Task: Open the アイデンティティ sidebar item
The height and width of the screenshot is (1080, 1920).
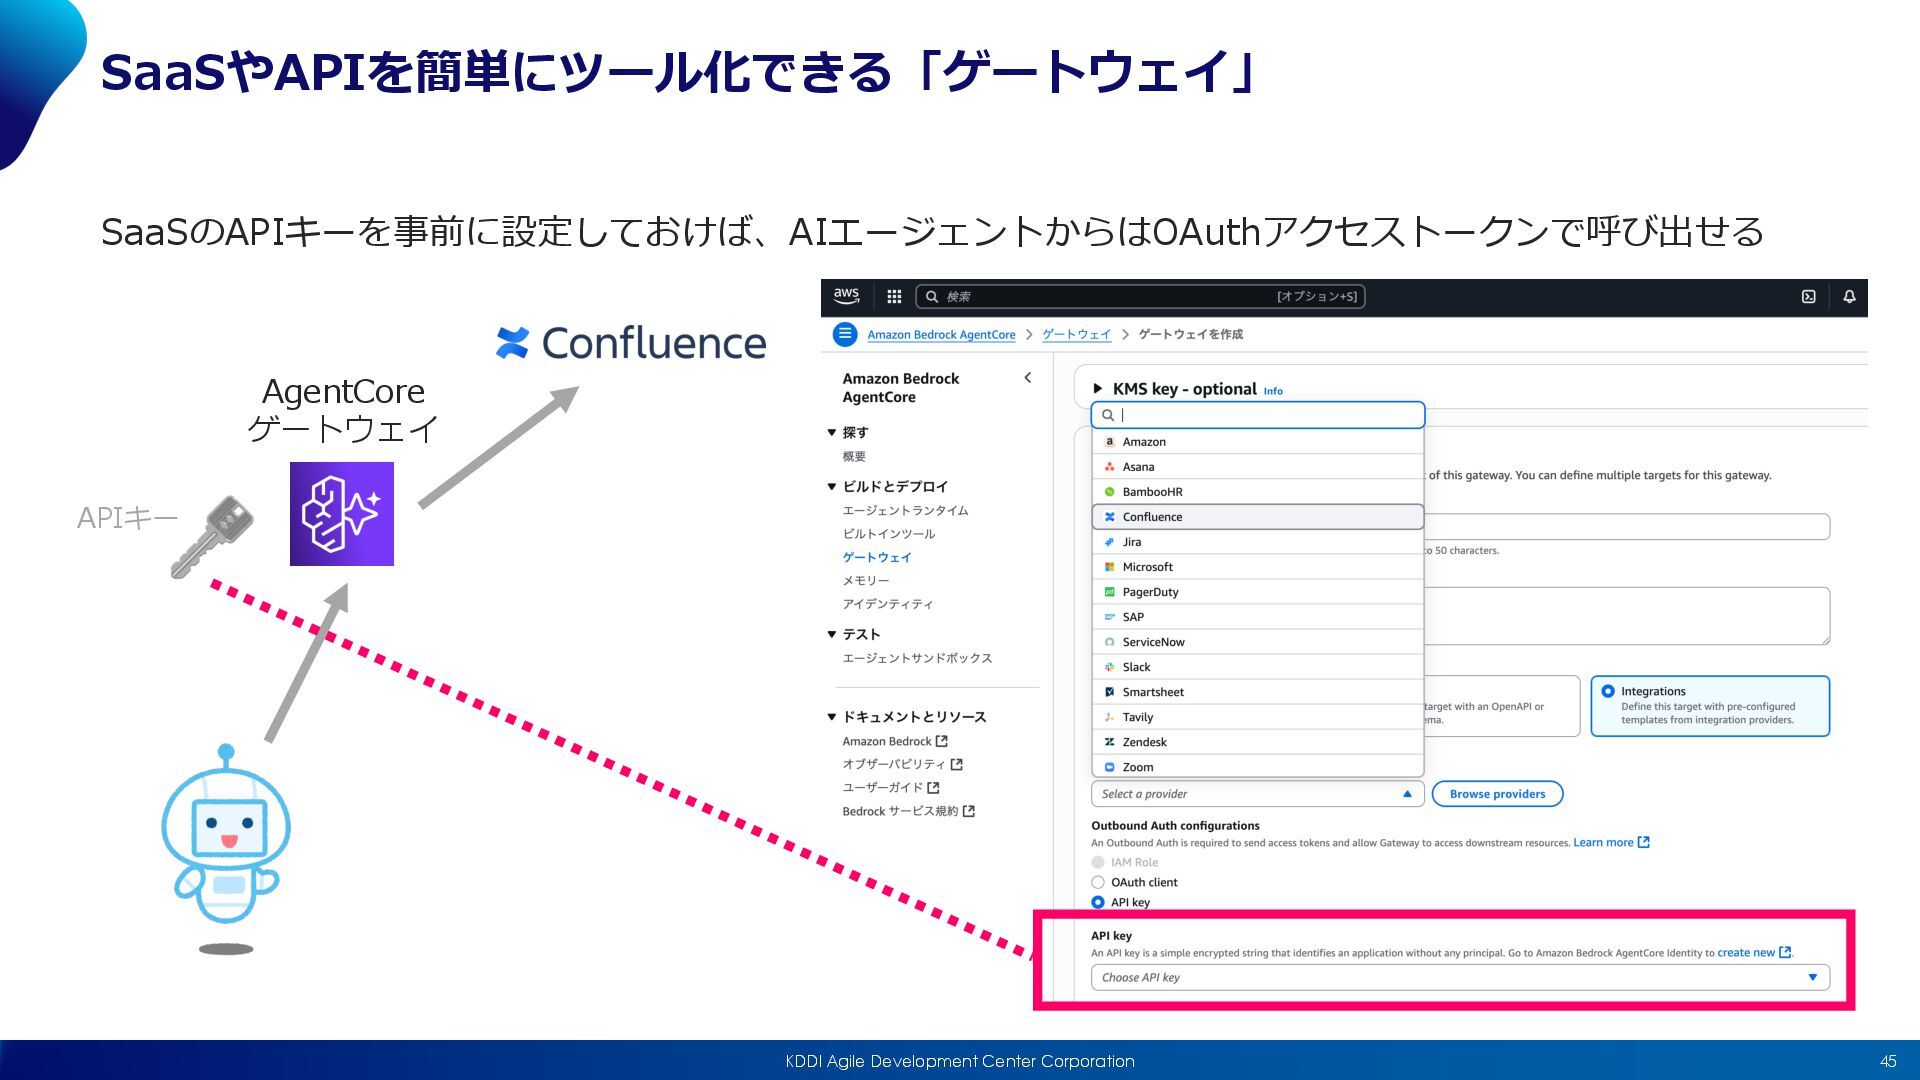Action: pos(888,604)
